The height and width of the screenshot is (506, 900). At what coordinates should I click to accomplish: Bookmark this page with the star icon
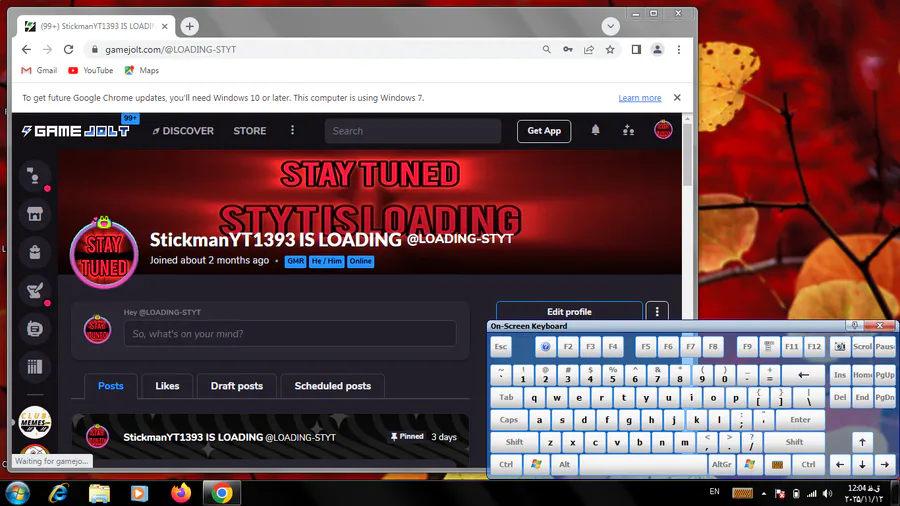click(610, 49)
